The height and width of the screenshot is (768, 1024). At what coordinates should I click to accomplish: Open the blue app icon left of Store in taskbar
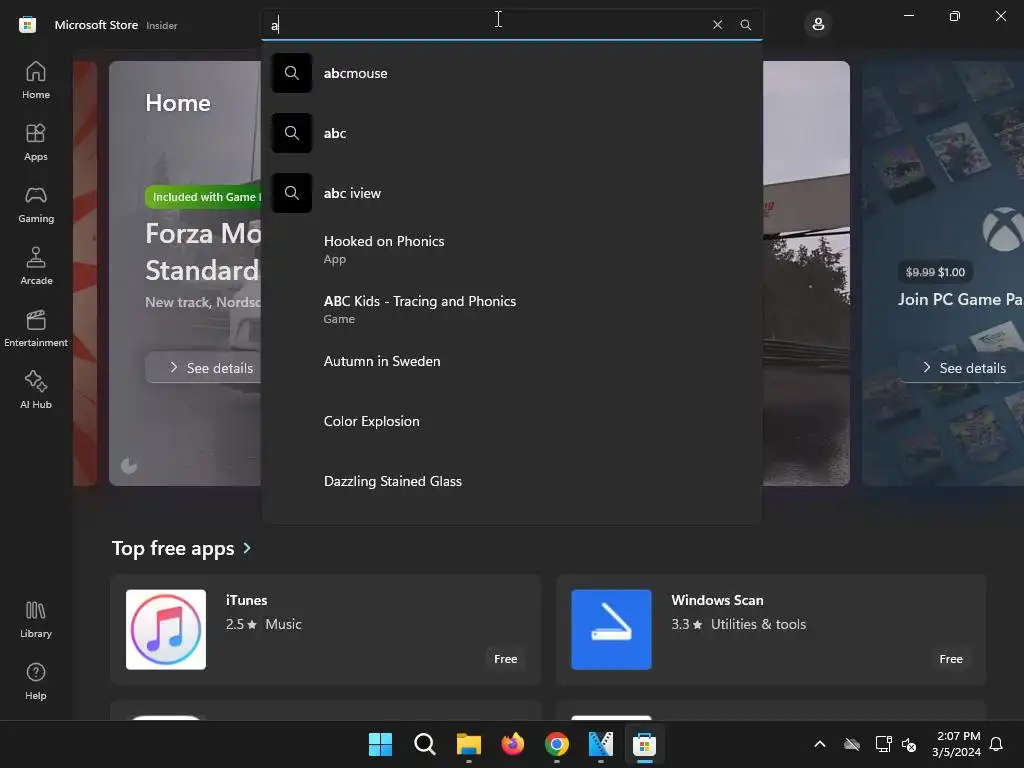pos(601,744)
